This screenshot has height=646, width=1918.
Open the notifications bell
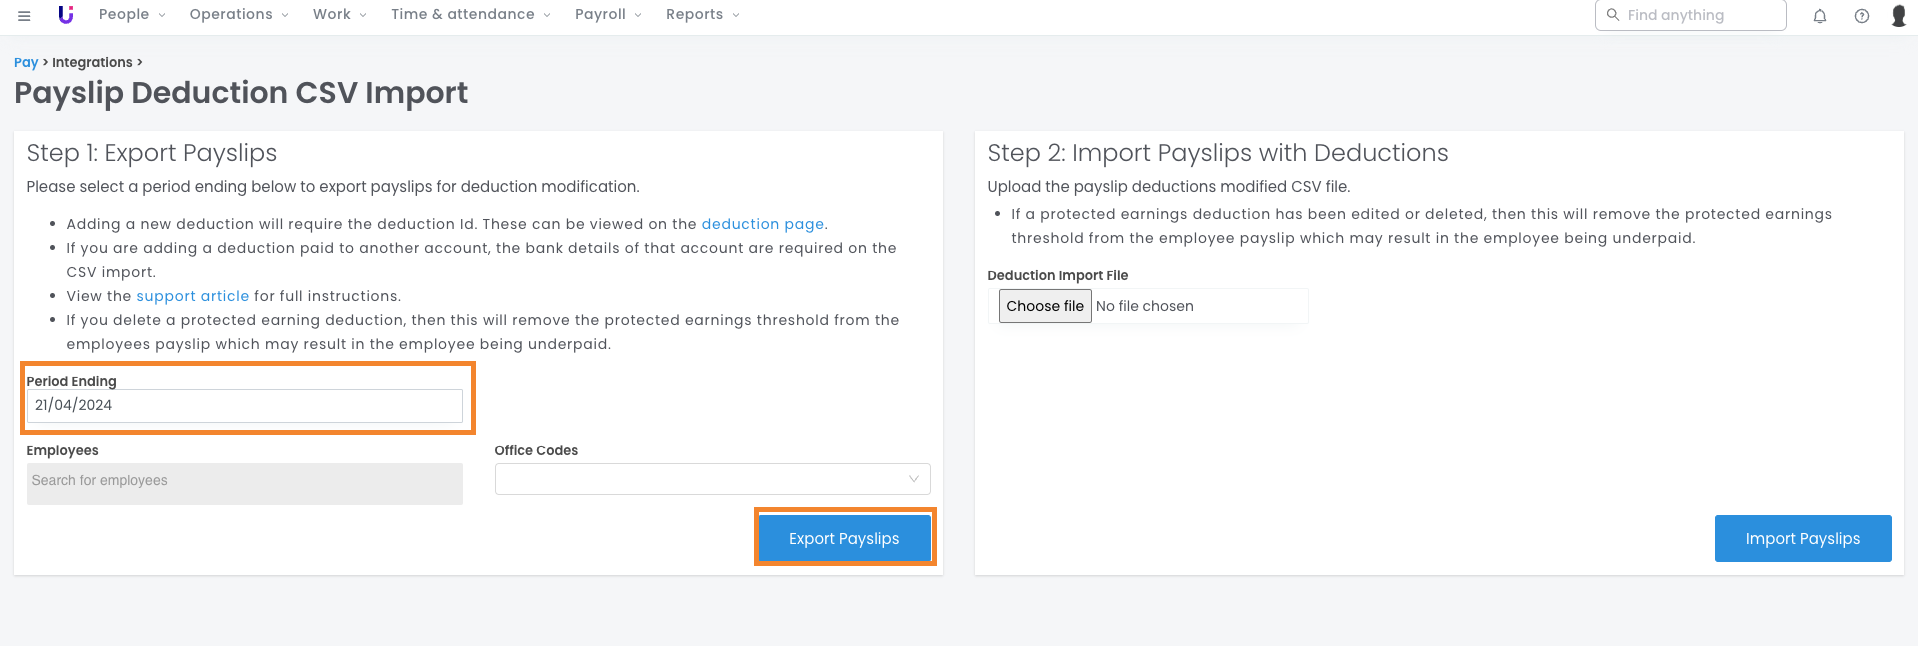[1820, 16]
